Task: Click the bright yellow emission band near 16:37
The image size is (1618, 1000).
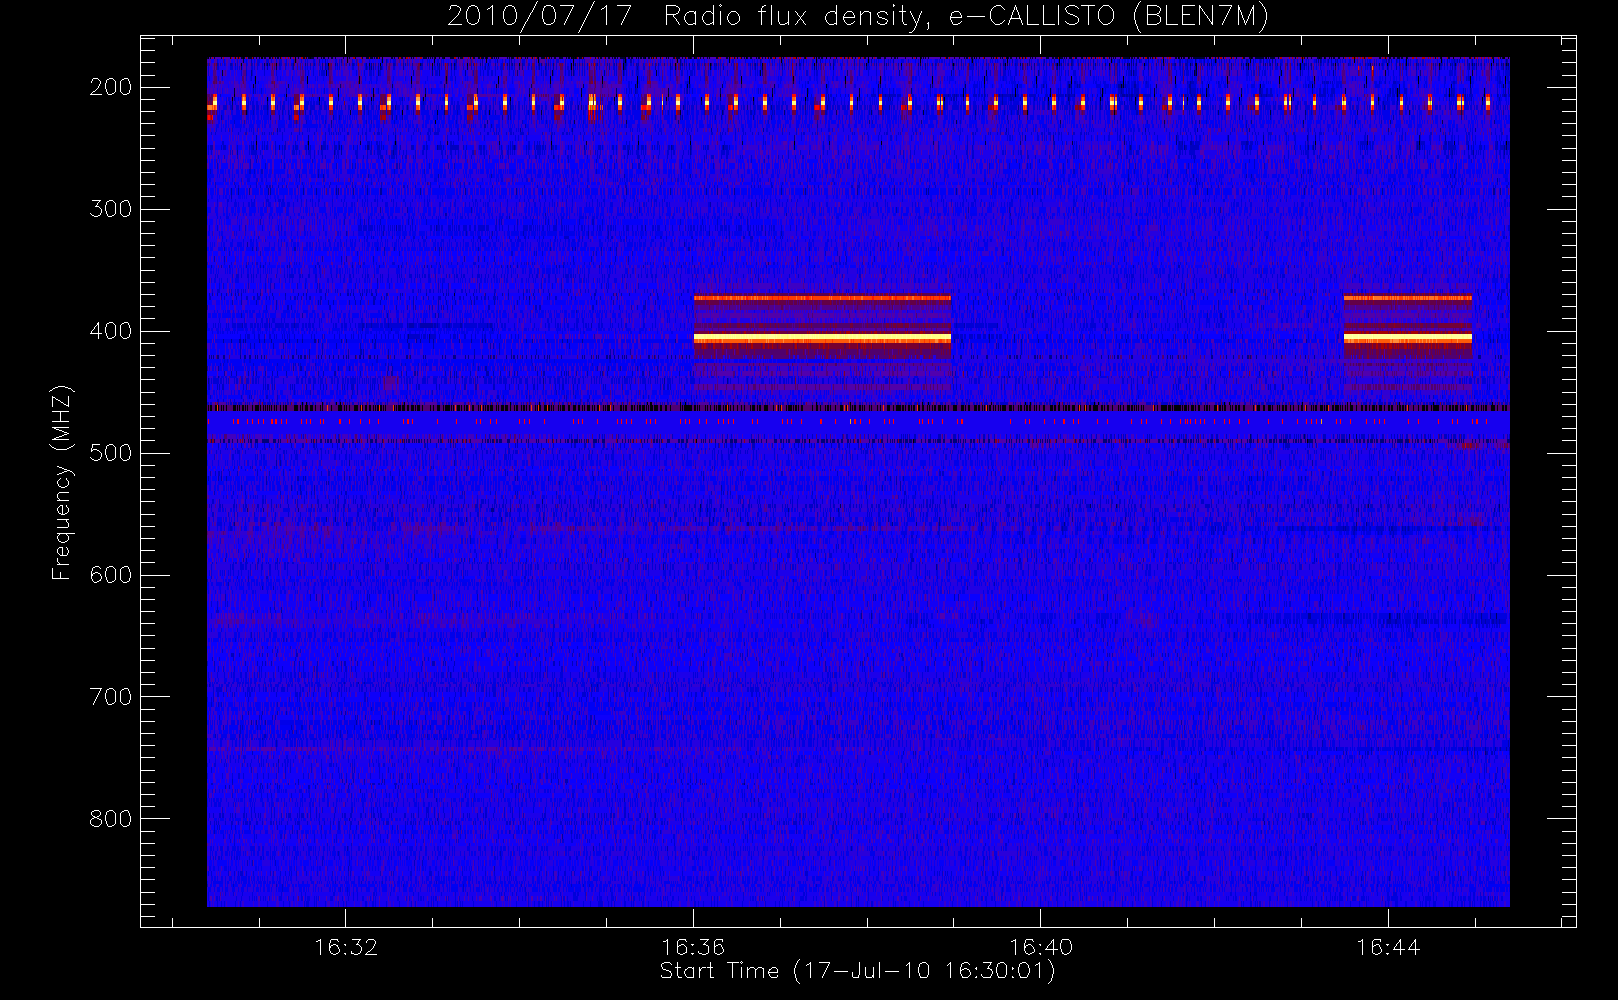Action: click(x=822, y=339)
